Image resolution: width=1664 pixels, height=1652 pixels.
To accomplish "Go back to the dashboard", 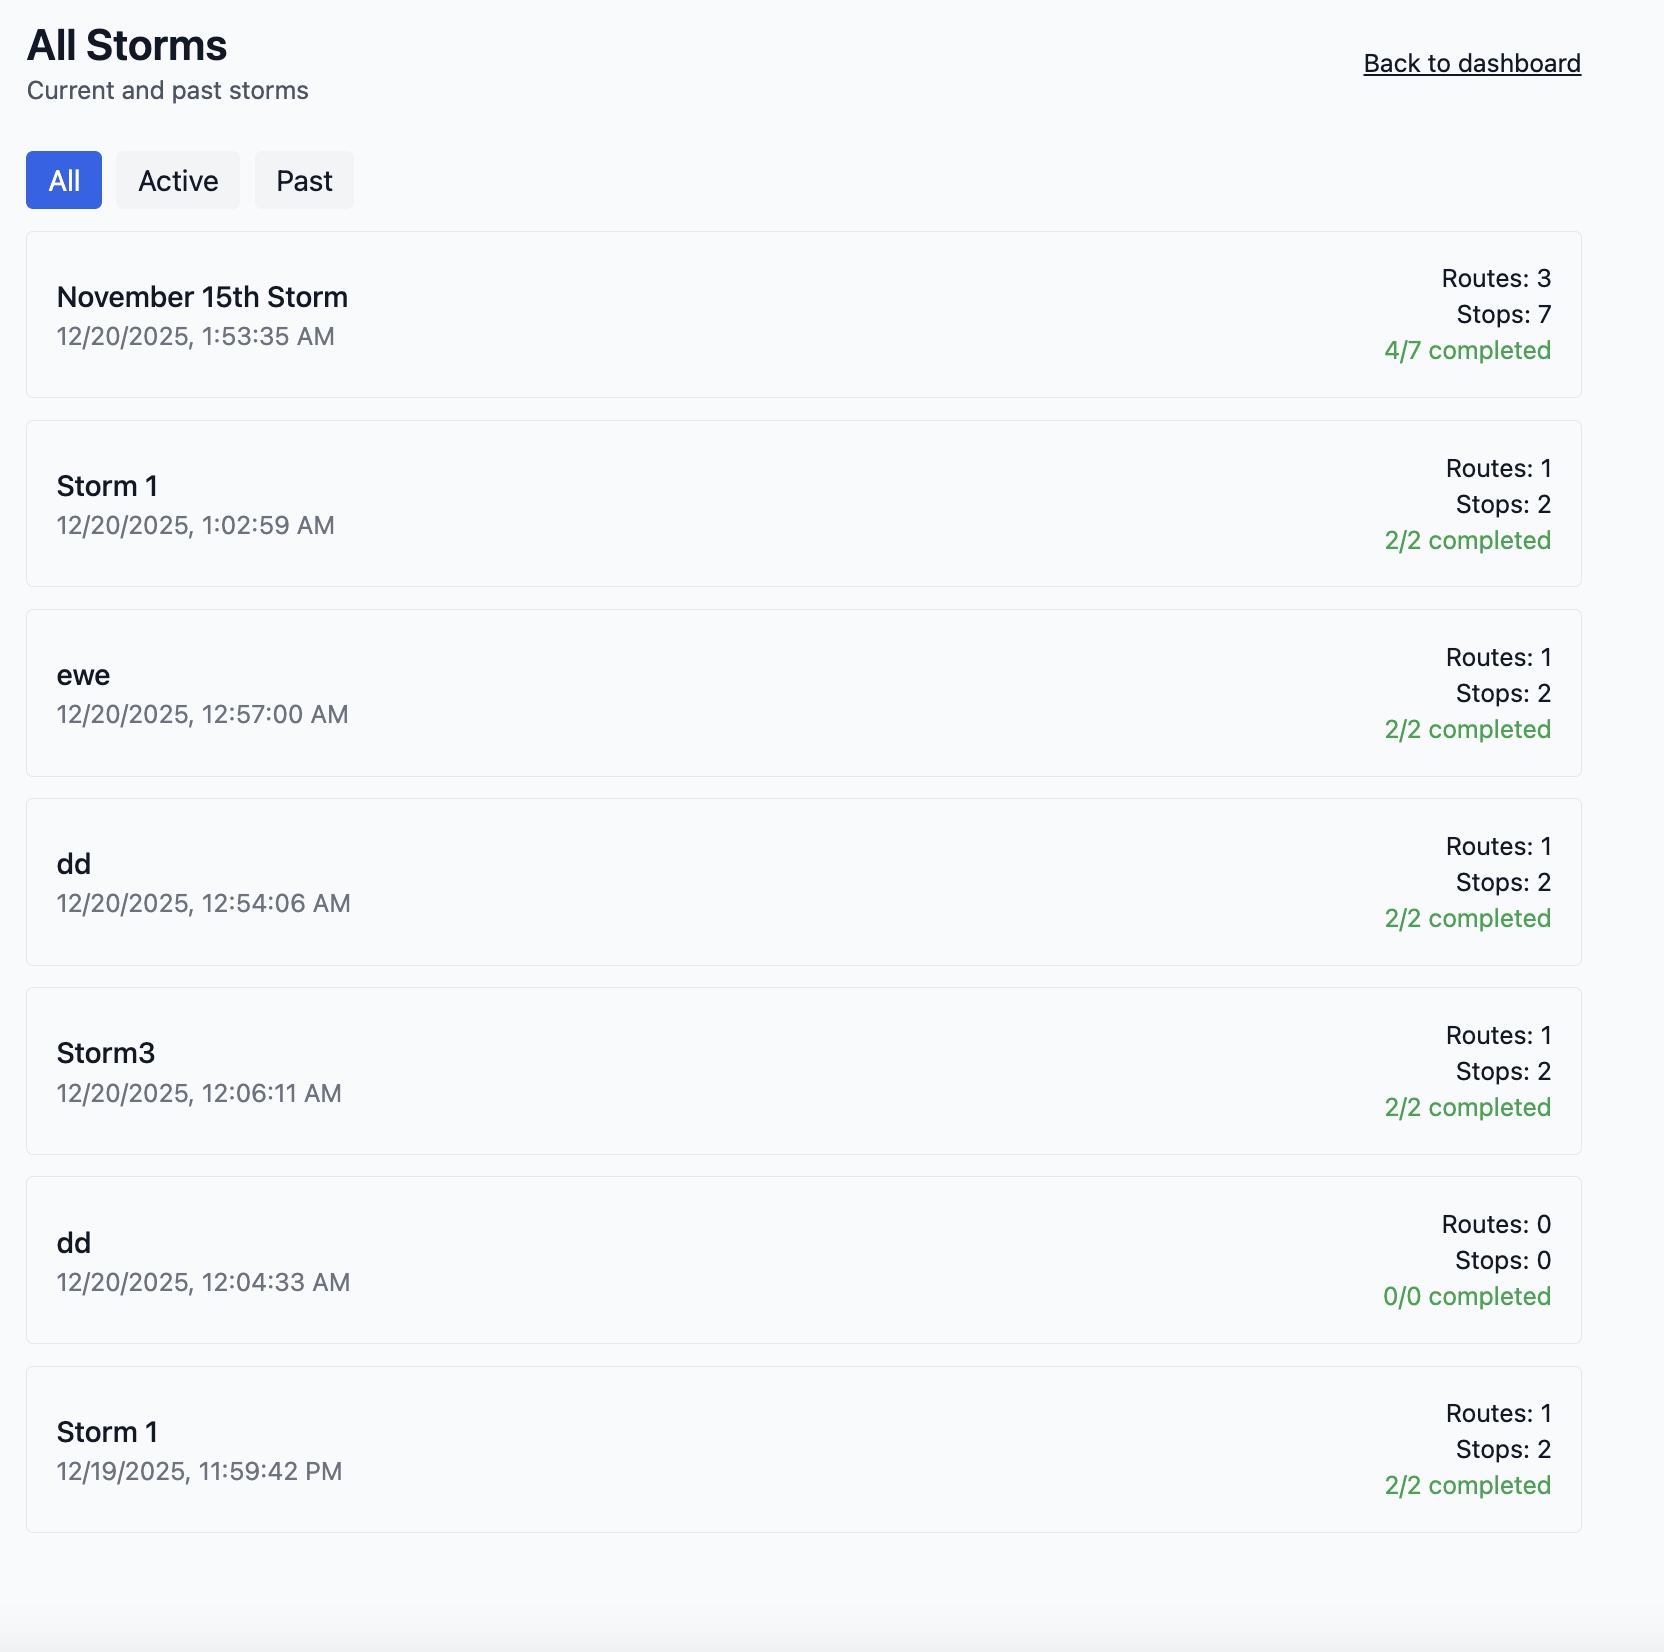I will 1471,64.
